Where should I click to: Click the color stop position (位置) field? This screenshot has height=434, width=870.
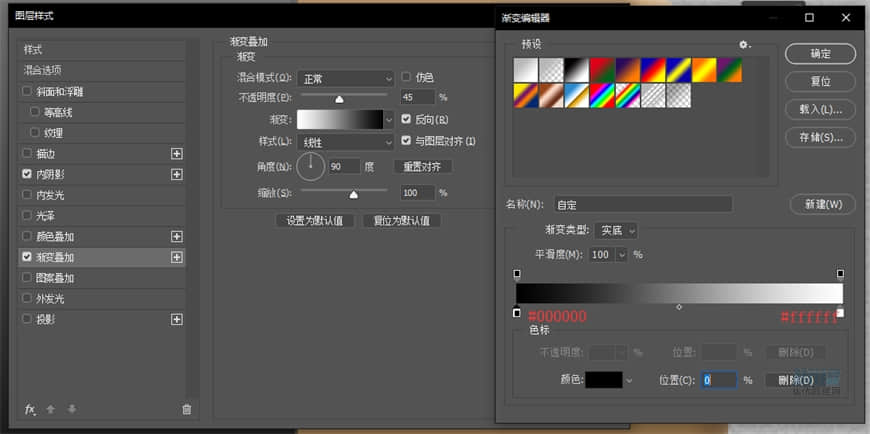(x=719, y=380)
